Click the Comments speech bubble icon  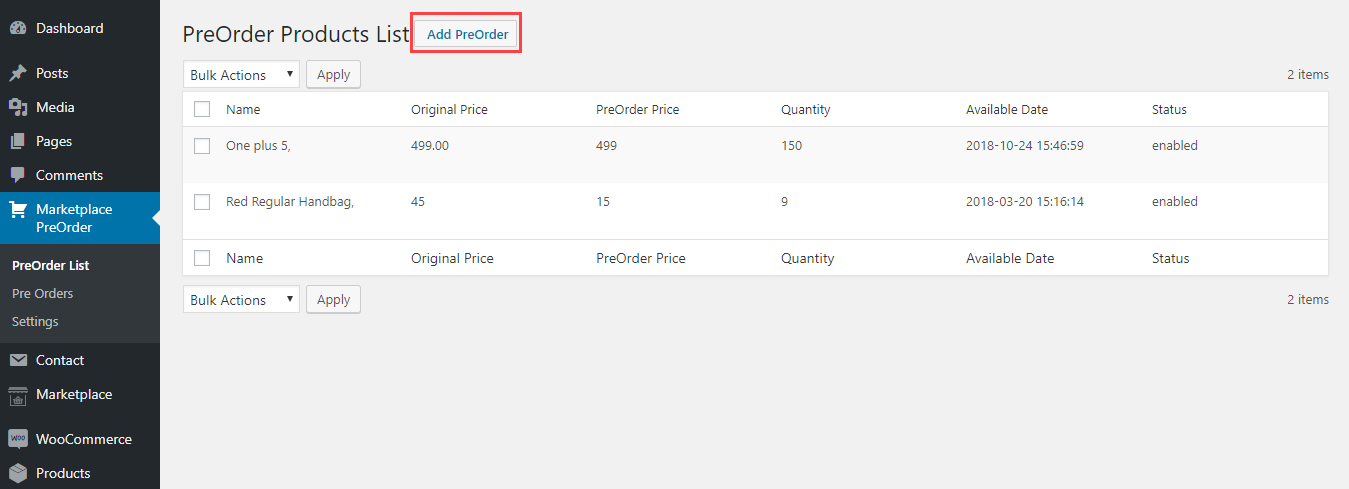tap(18, 176)
